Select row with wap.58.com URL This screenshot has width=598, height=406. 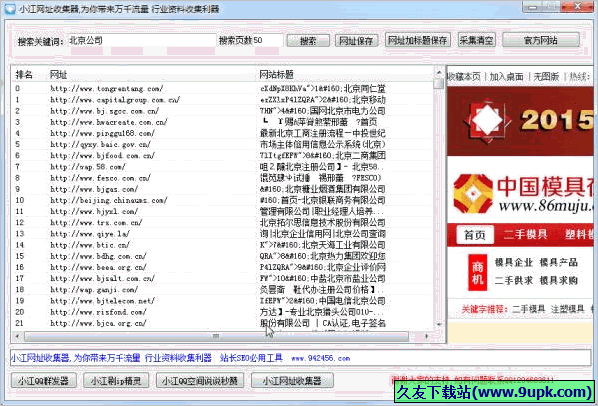pos(223,167)
